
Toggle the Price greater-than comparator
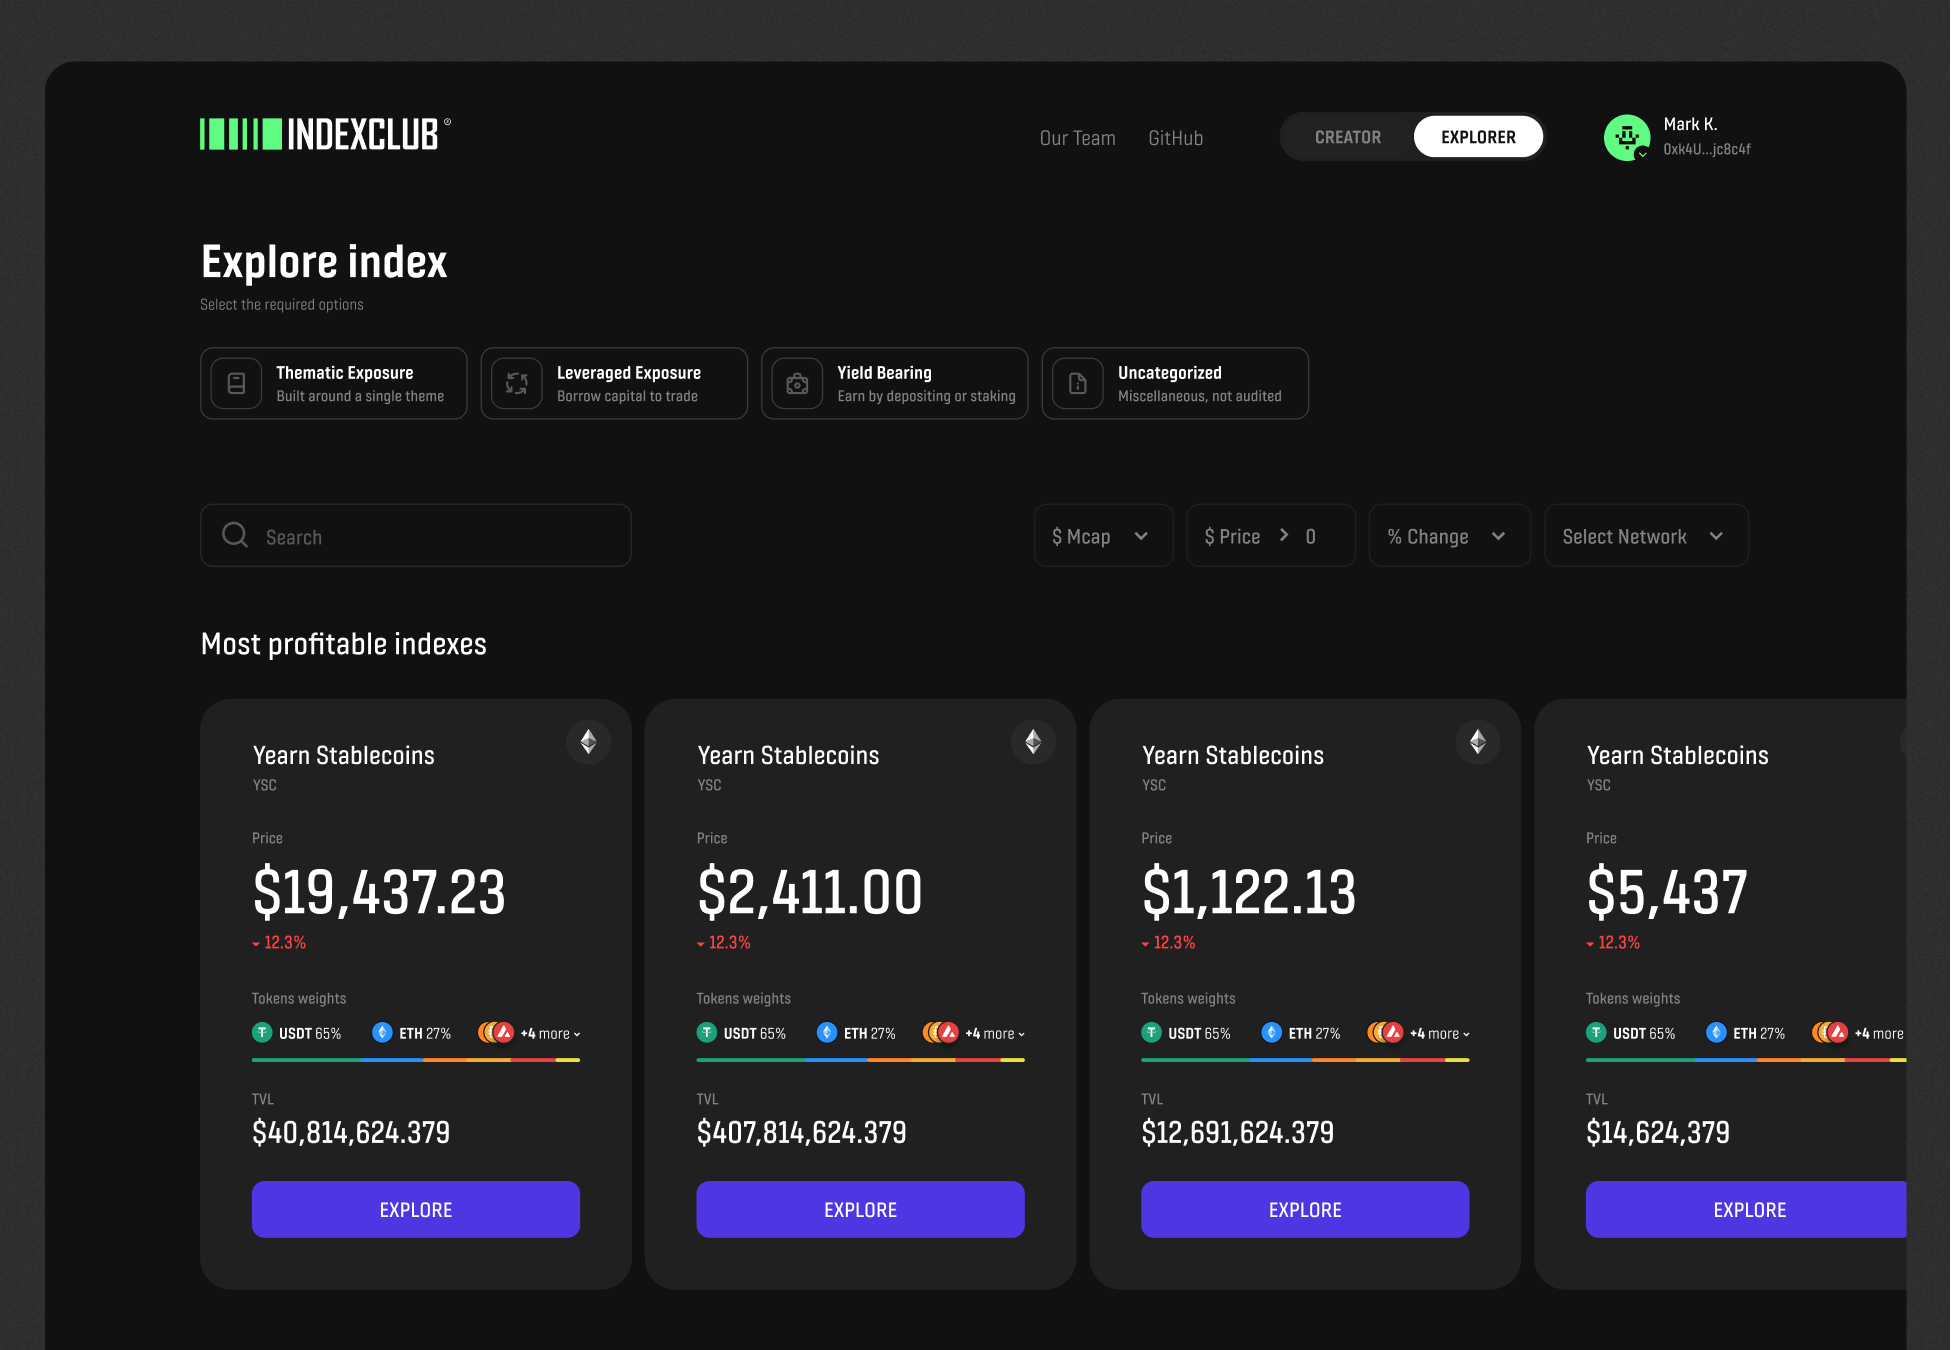(x=1284, y=536)
